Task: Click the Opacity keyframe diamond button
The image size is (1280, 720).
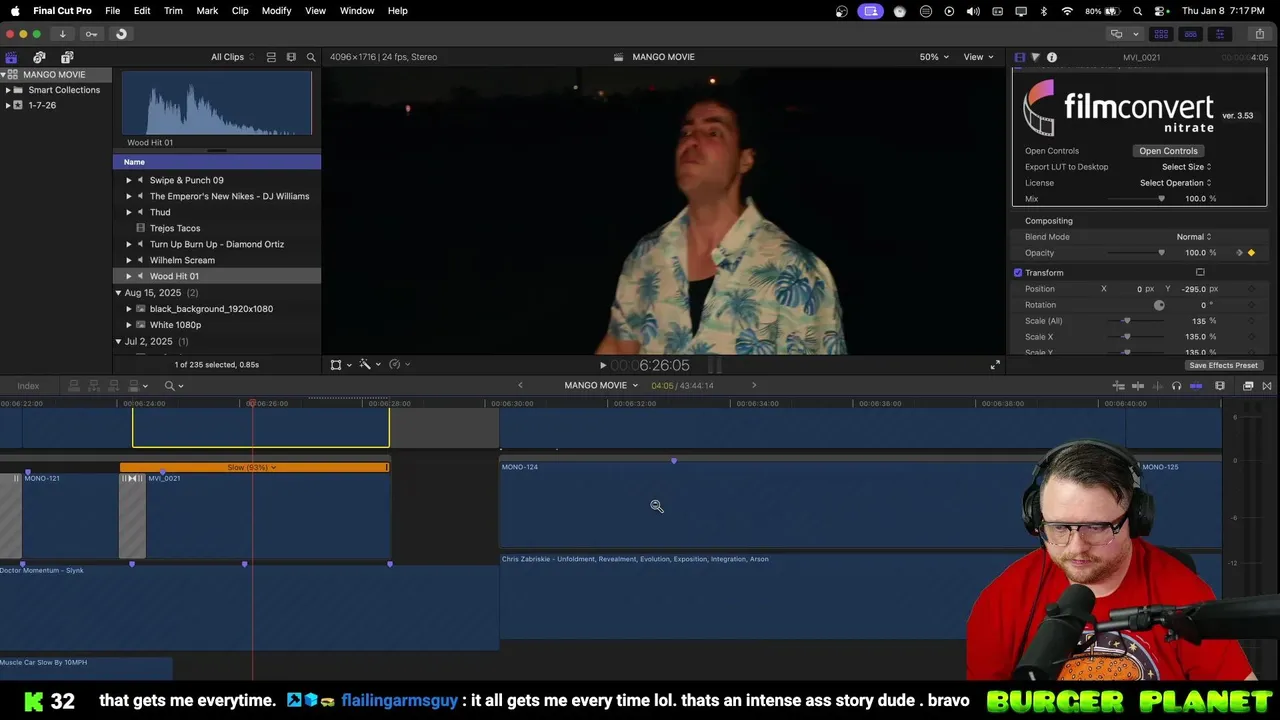Action: pos(1251,253)
